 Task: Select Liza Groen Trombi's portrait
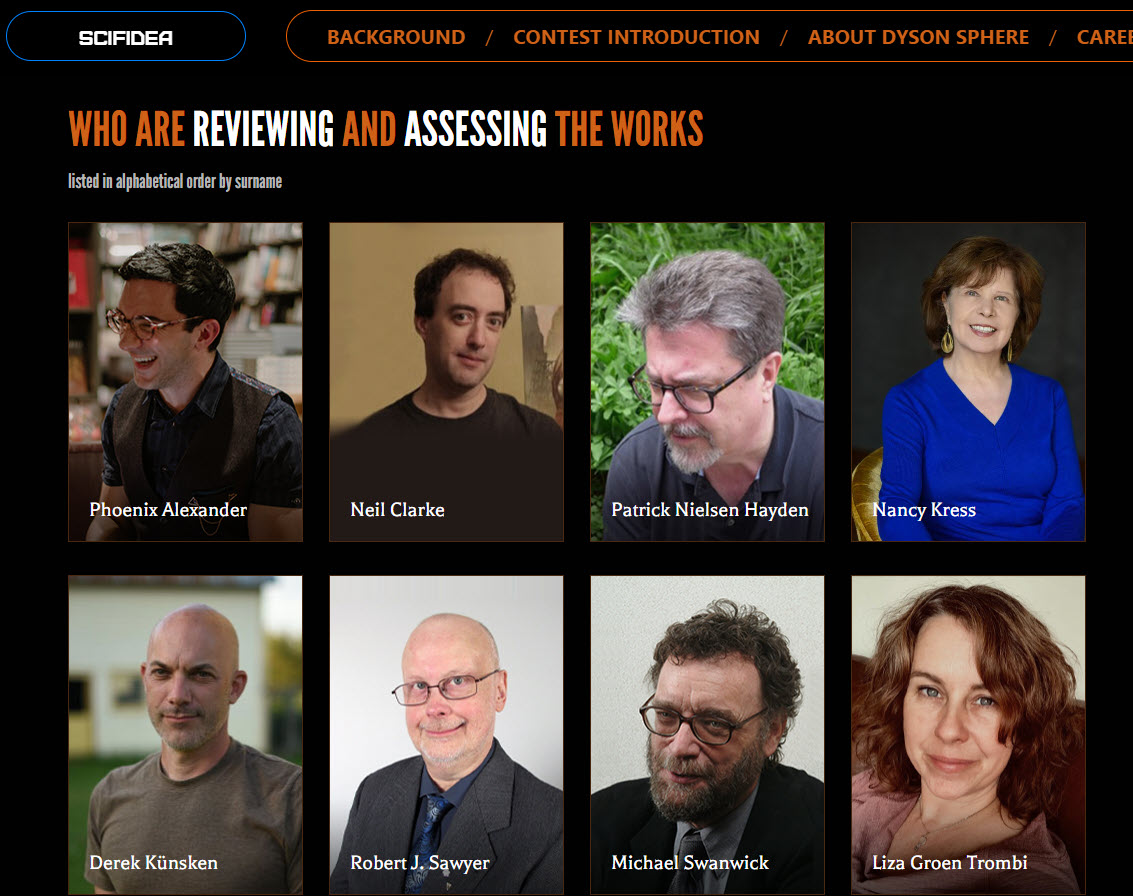coord(968,735)
